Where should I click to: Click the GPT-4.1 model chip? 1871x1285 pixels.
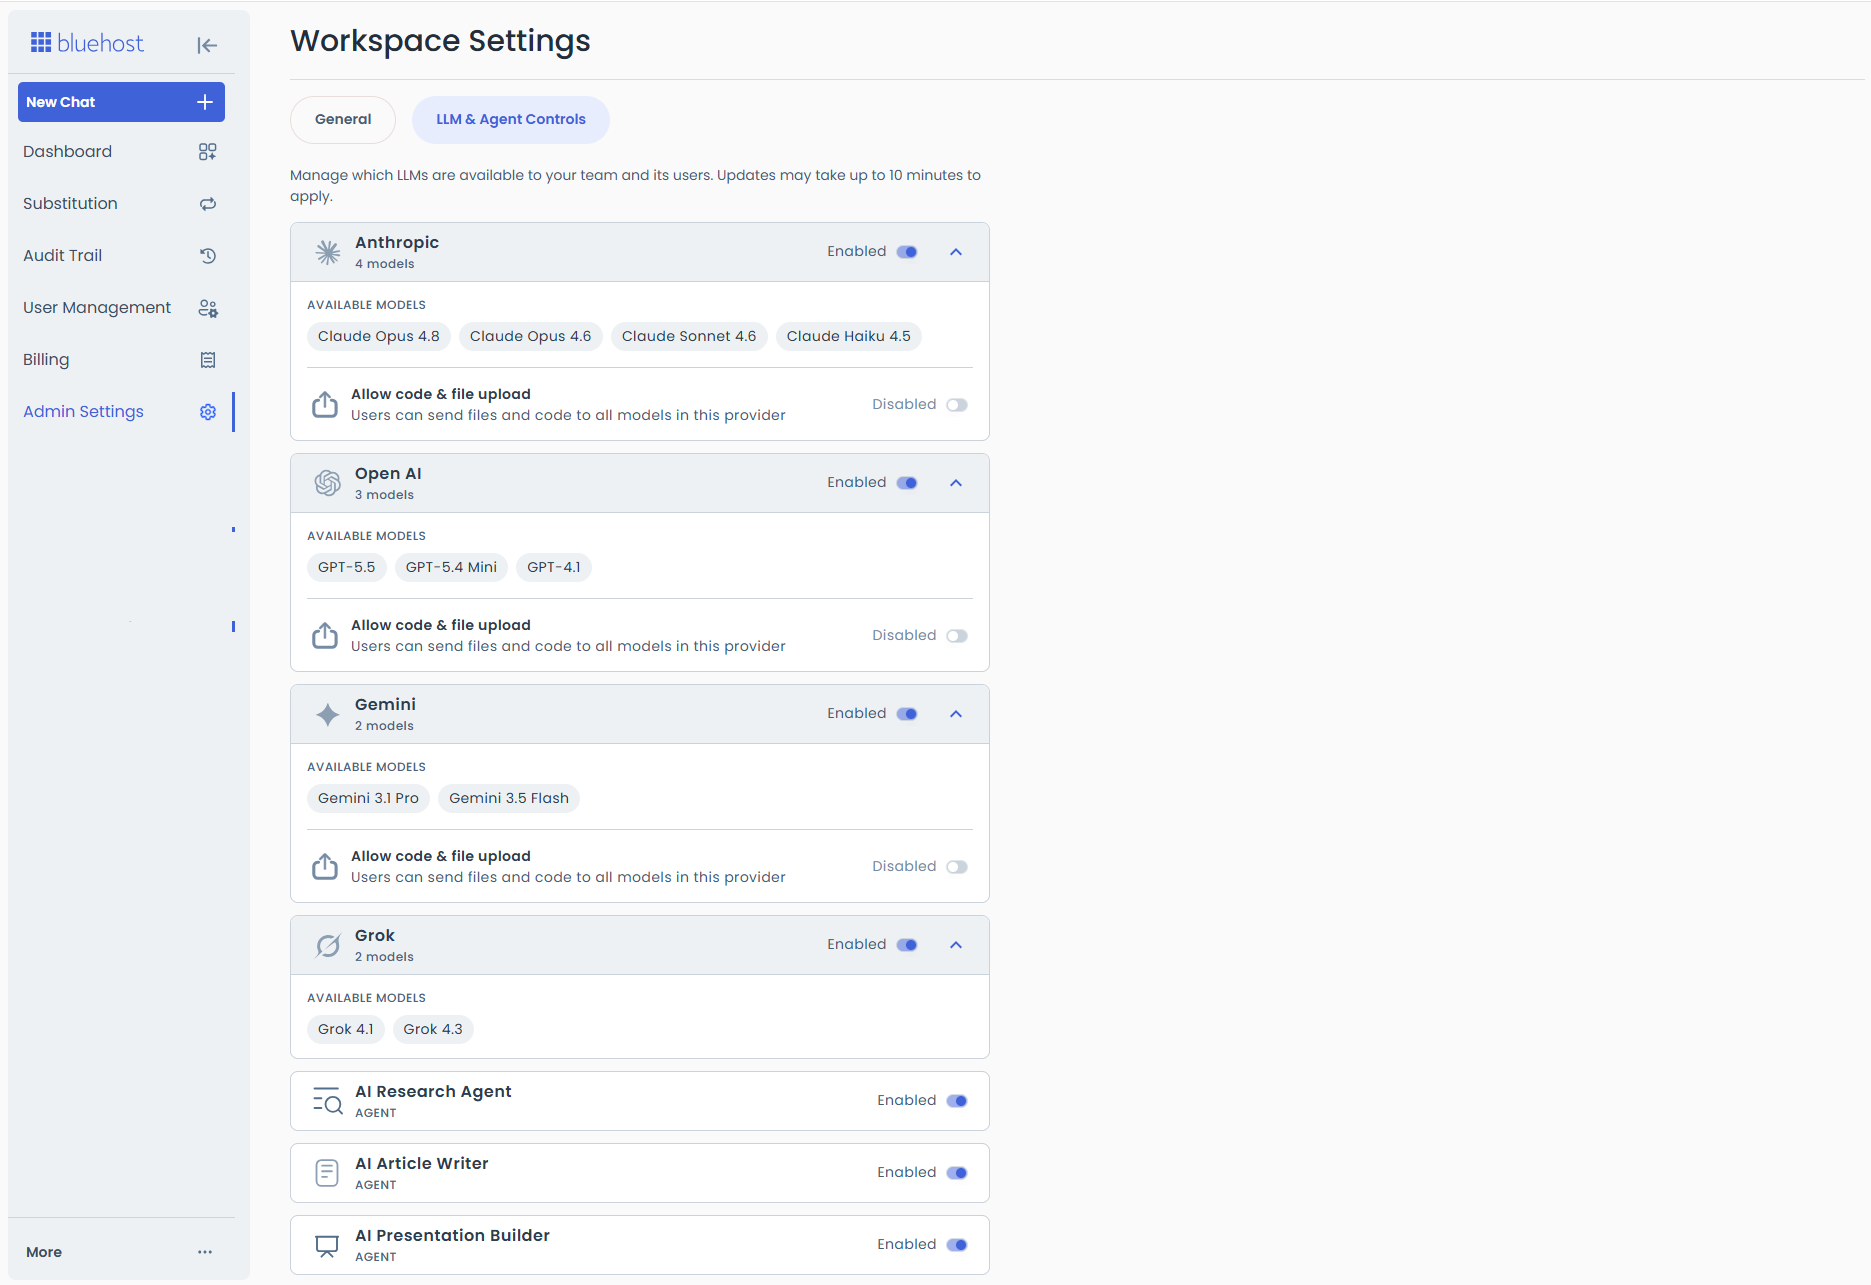coord(554,567)
